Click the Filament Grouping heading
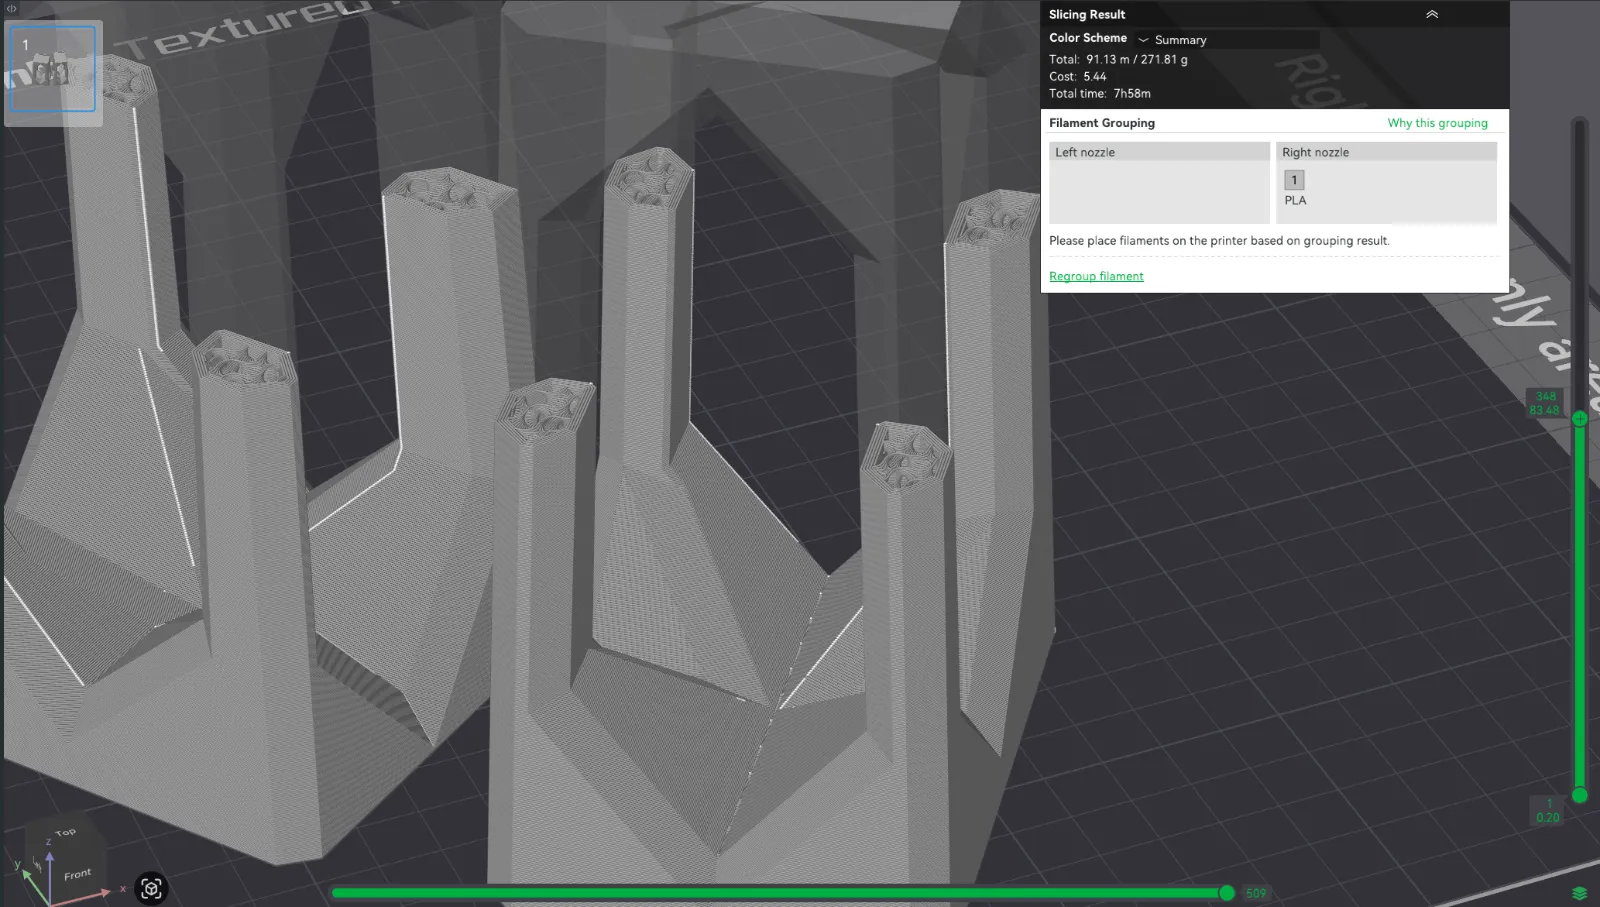Viewport: 1600px width, 907px height. point(1102,123)
